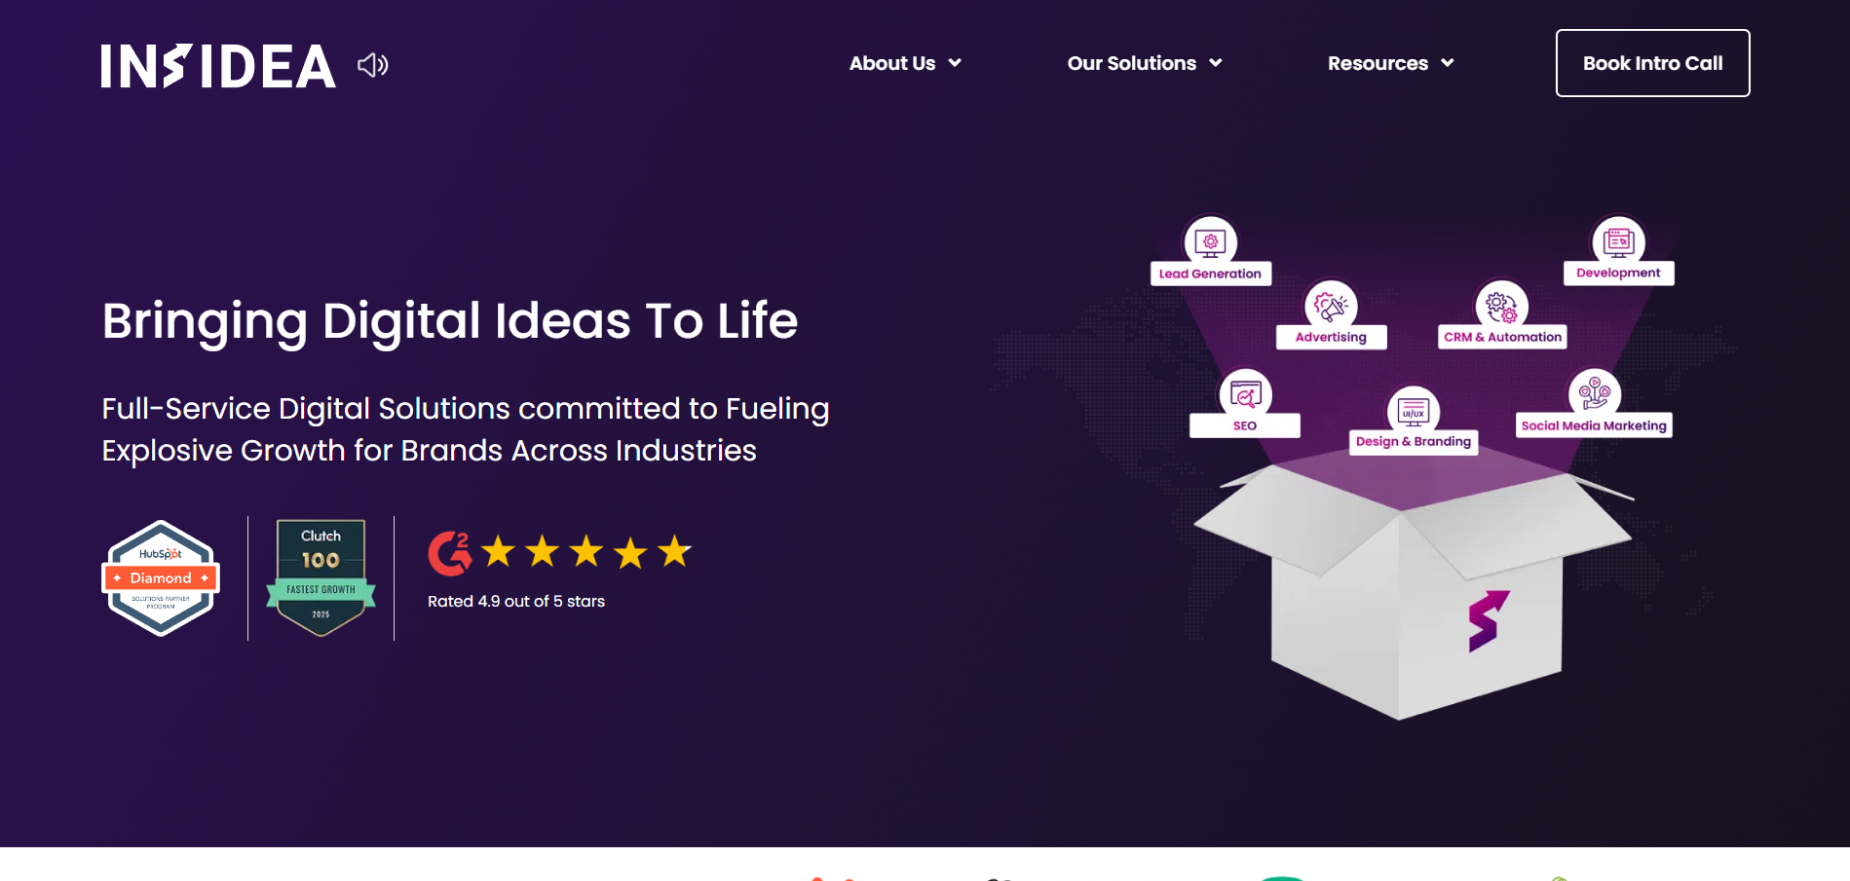
Task: Click the Development browser icon
Action: [1618, 241]
